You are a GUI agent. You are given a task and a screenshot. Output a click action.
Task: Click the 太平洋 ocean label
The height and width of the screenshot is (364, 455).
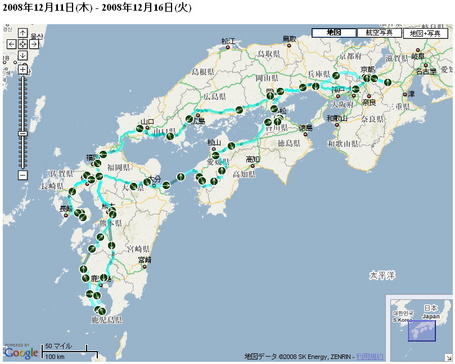(x=382, y=275)
